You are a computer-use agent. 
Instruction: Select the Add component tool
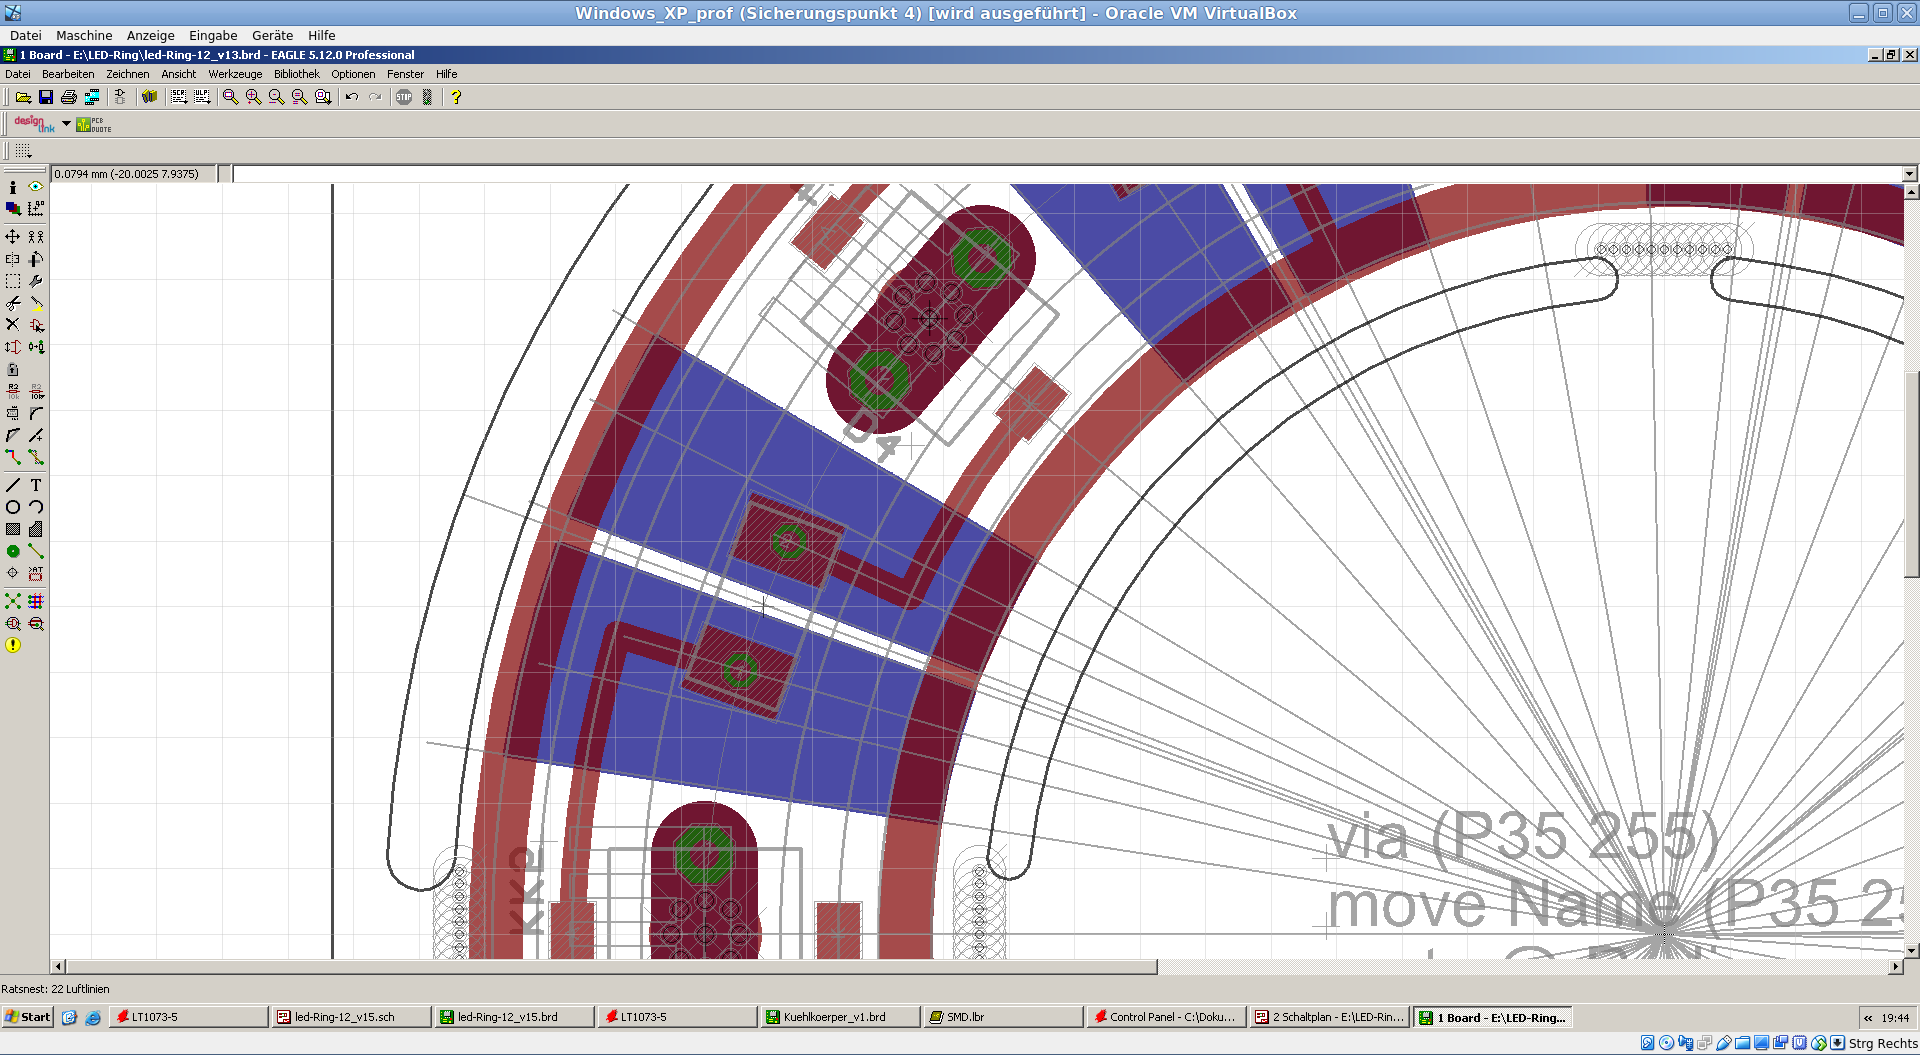click(36, 325)
